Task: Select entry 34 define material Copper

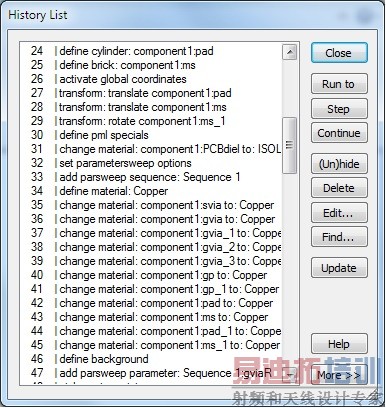Action: (x=151, y=191)
